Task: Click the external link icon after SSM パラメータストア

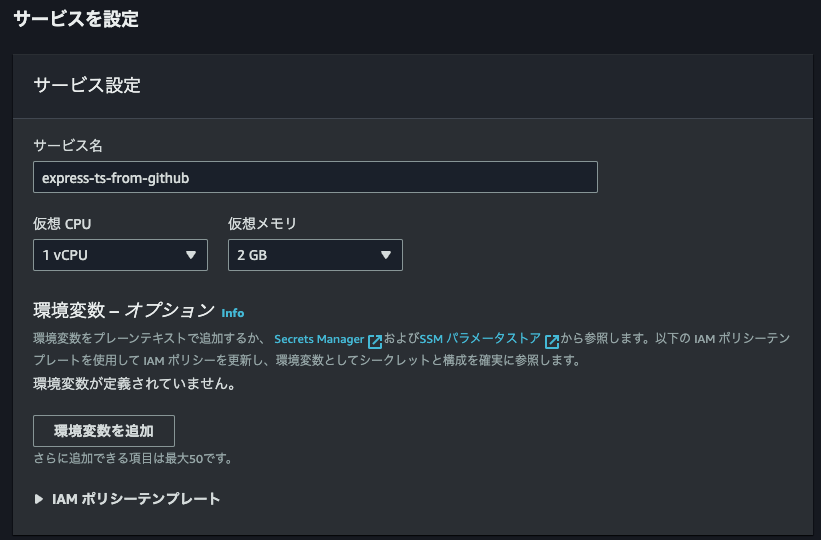Action: tap(551, 341)
